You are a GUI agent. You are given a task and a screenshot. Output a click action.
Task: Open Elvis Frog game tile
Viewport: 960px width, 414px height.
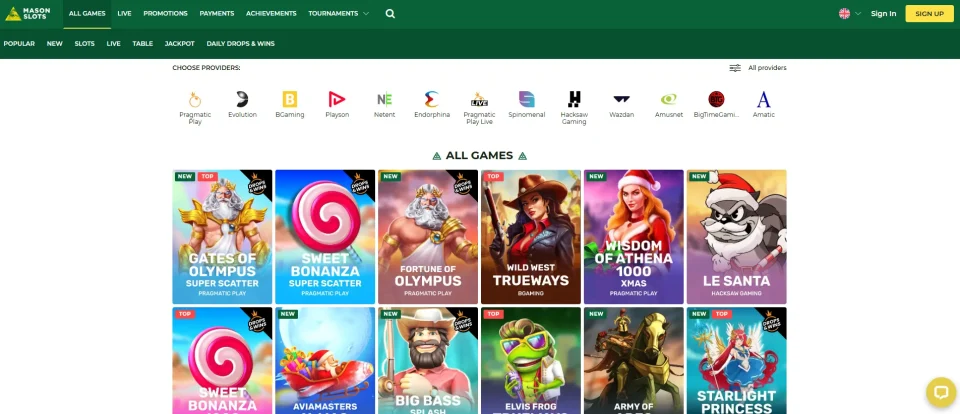pyautogui.click(x=531, y=361)
